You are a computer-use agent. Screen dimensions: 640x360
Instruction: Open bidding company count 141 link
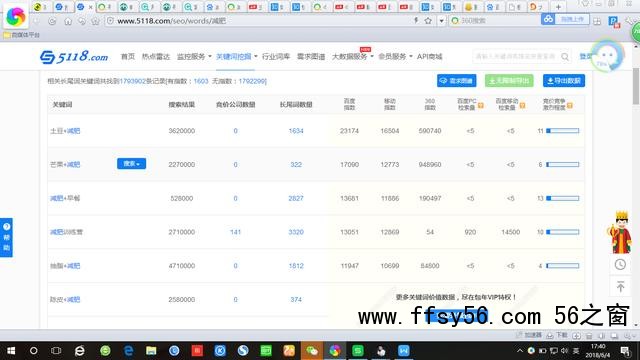tap(236, 232)
